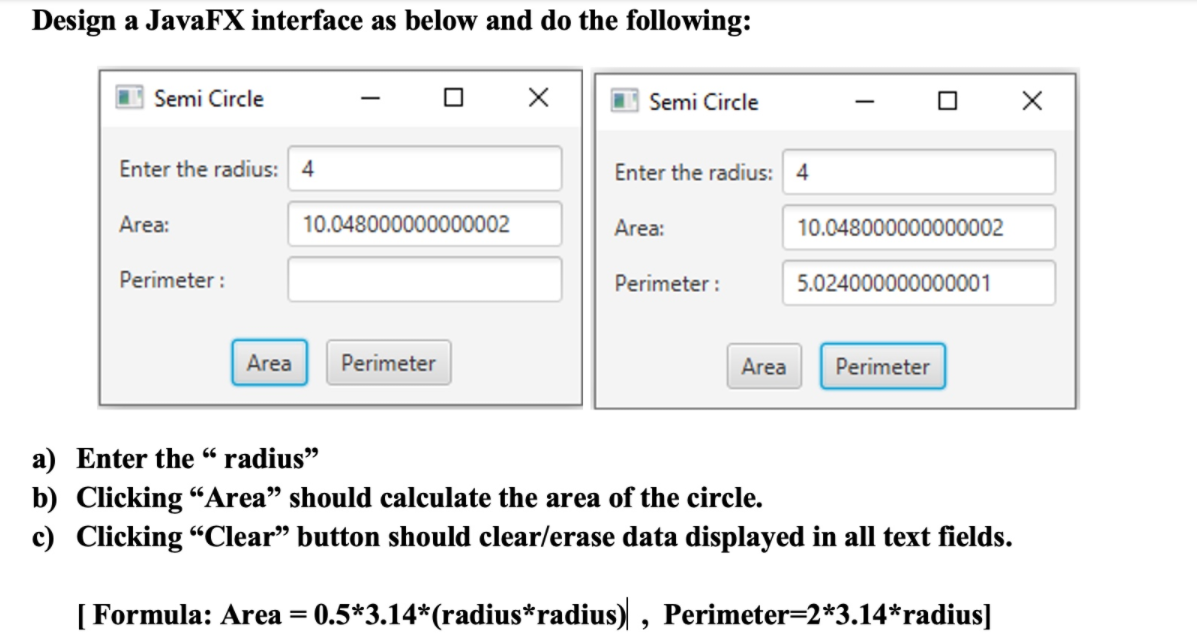Click the Area result field showing 10.048000000000002

coord(424,224)
